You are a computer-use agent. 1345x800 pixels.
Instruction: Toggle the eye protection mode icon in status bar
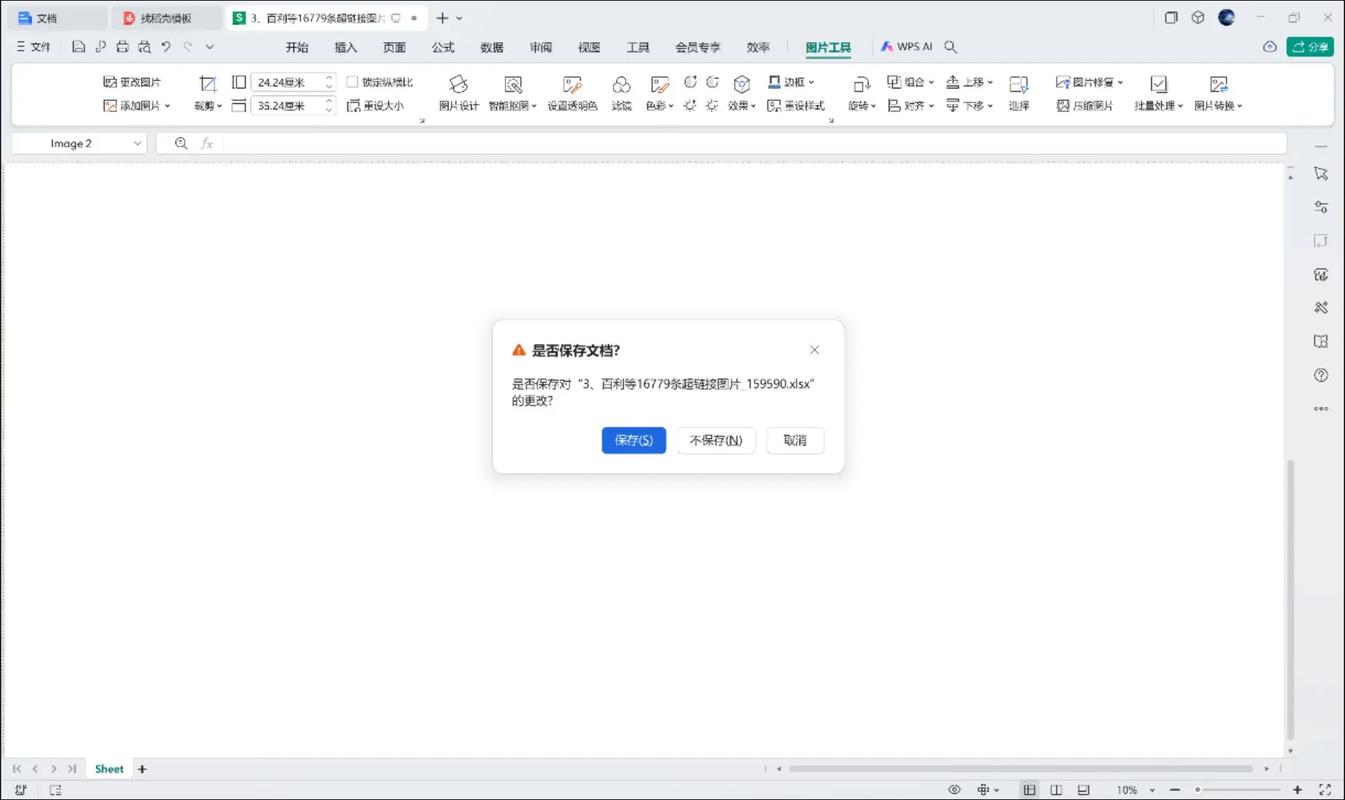(x=954, y=790)
